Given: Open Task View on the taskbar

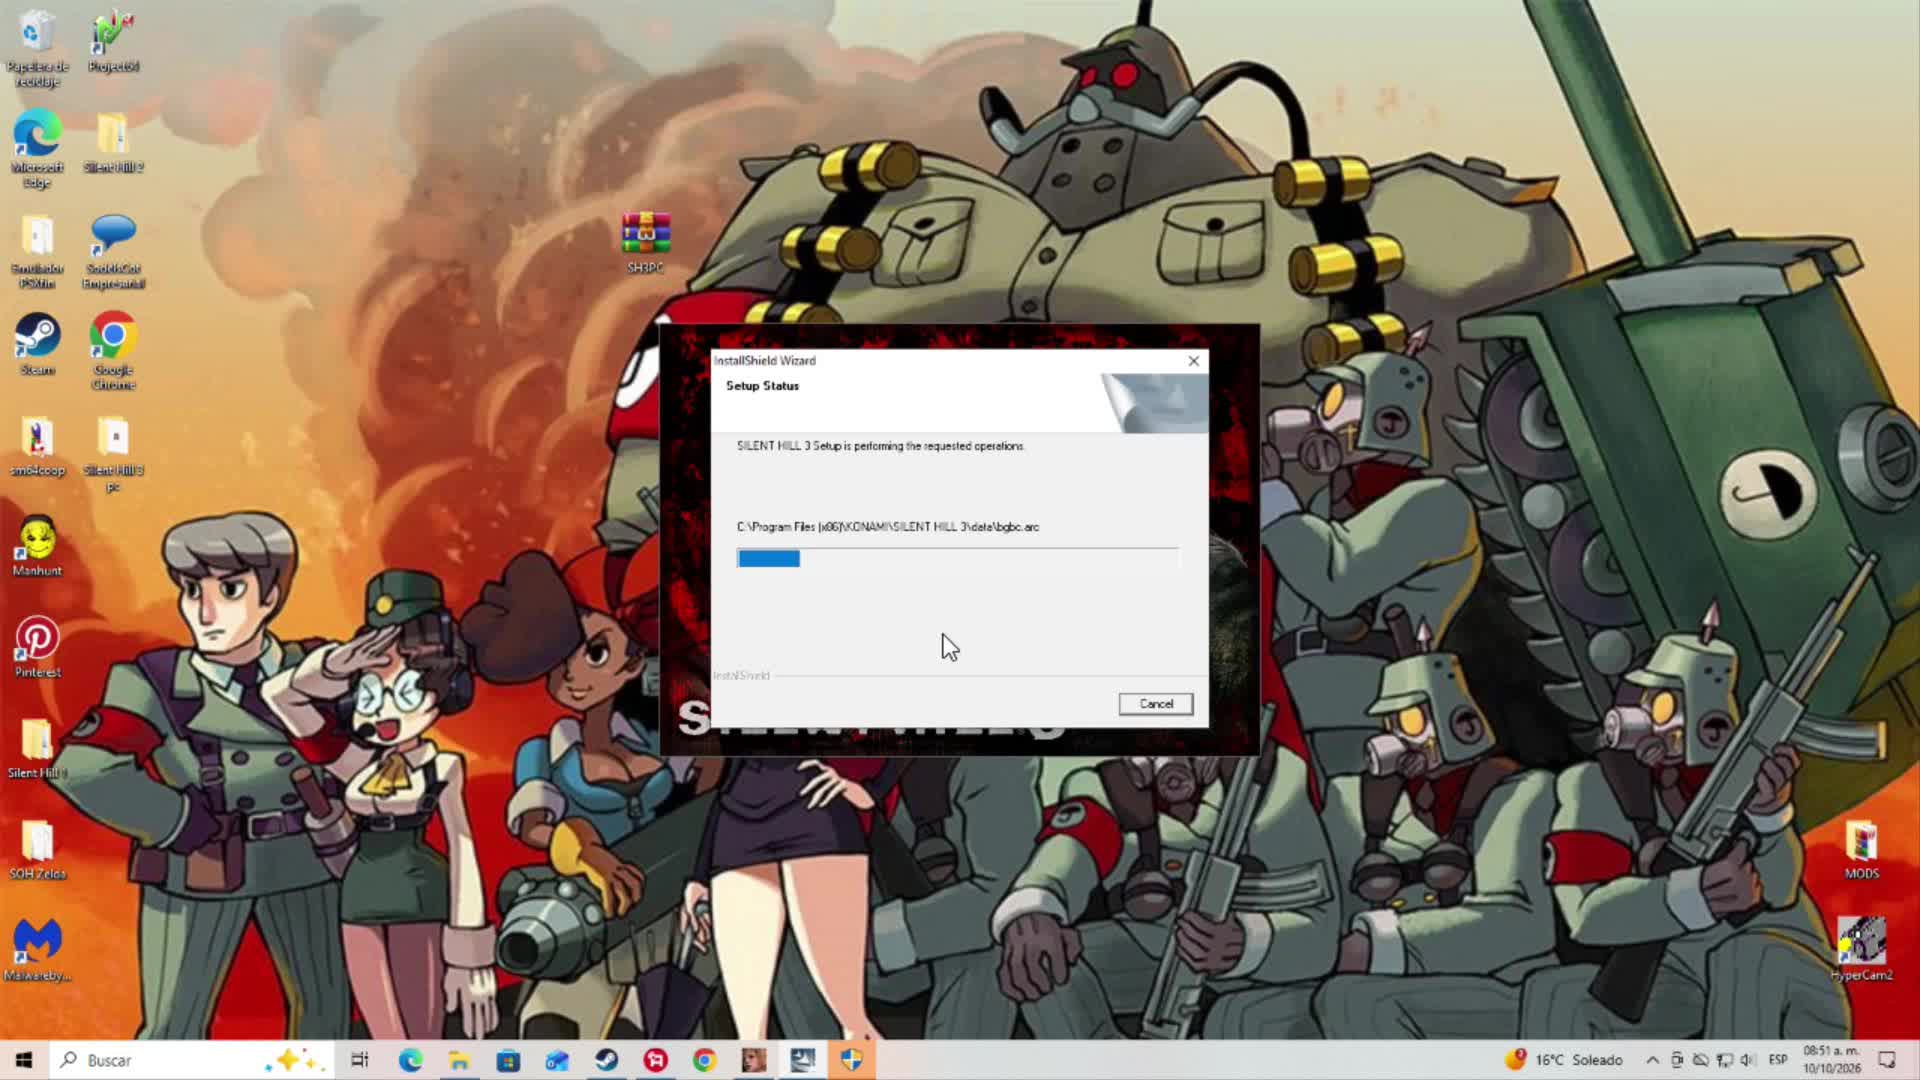Looking at the screenshot, I should [x=360, y=1060].
